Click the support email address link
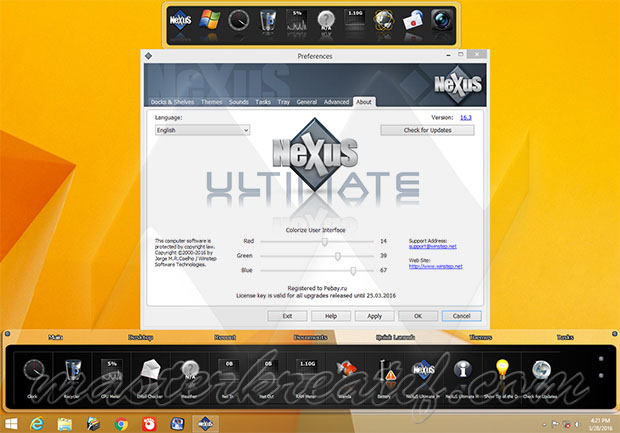Viewport: 620px width, 433px height. tap(433, 246)
